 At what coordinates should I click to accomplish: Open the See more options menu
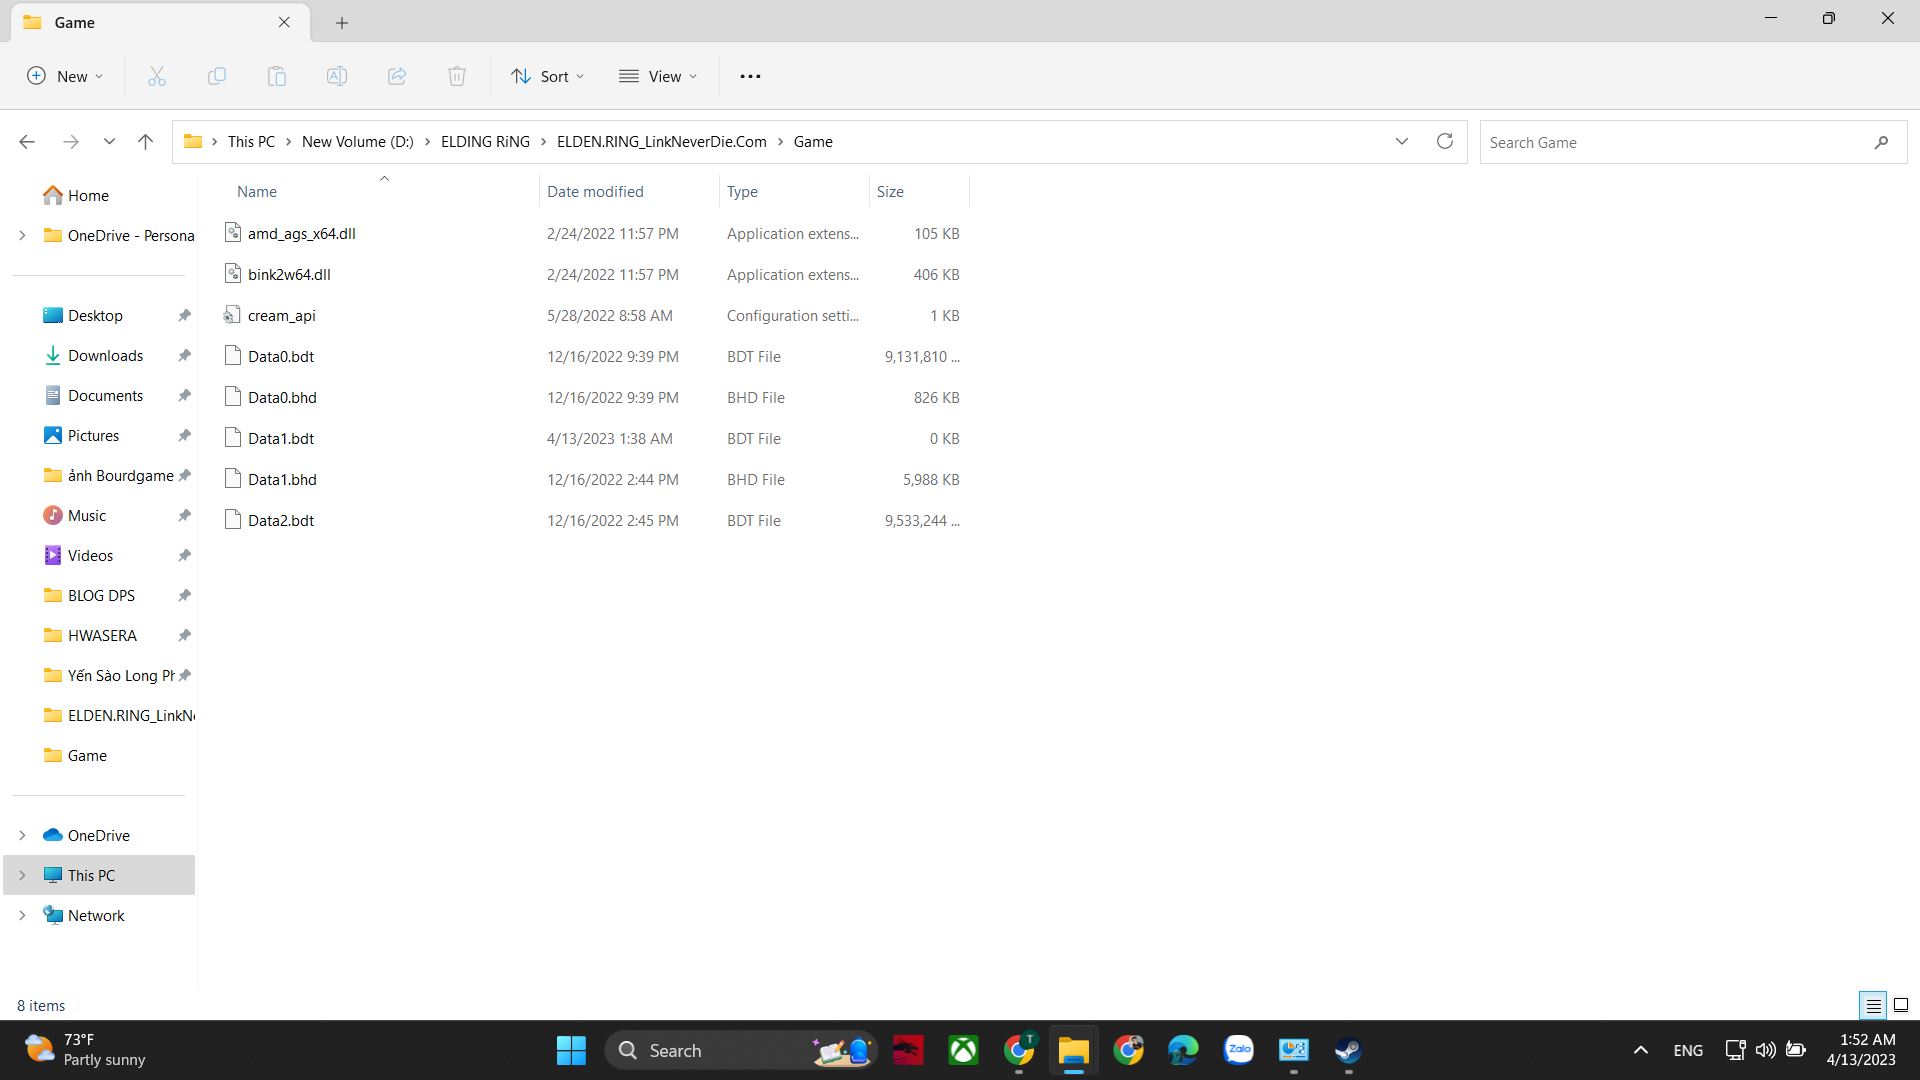(x=750, y=76)
